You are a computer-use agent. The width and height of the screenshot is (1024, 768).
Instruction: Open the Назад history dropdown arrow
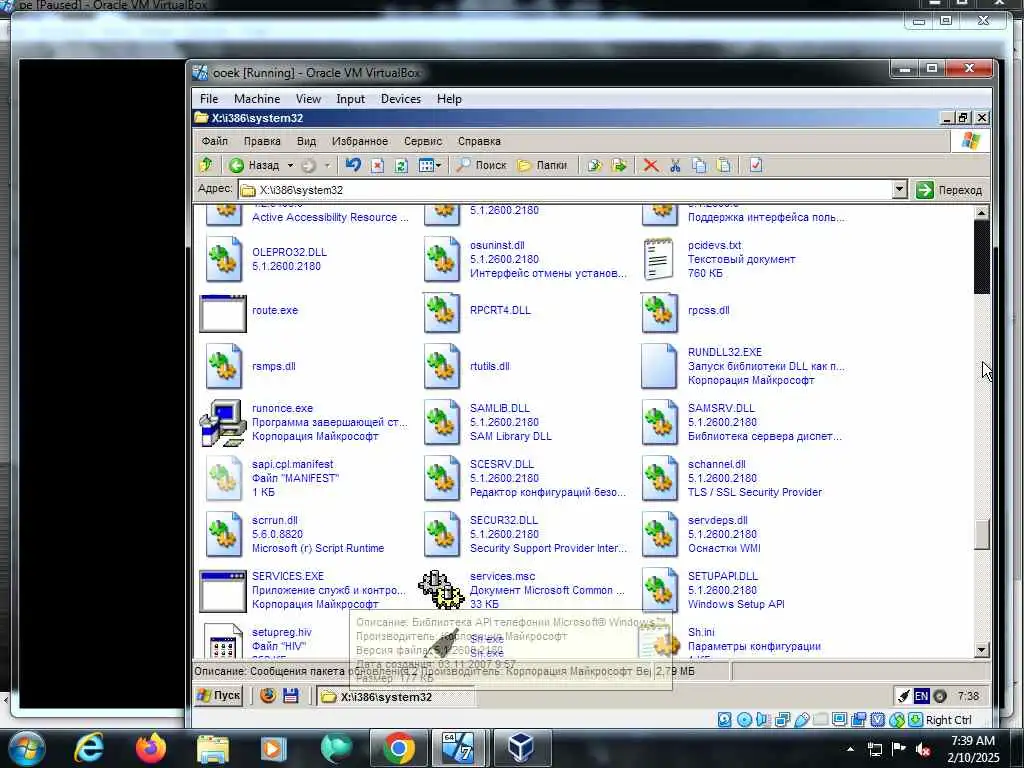[291, 165]
